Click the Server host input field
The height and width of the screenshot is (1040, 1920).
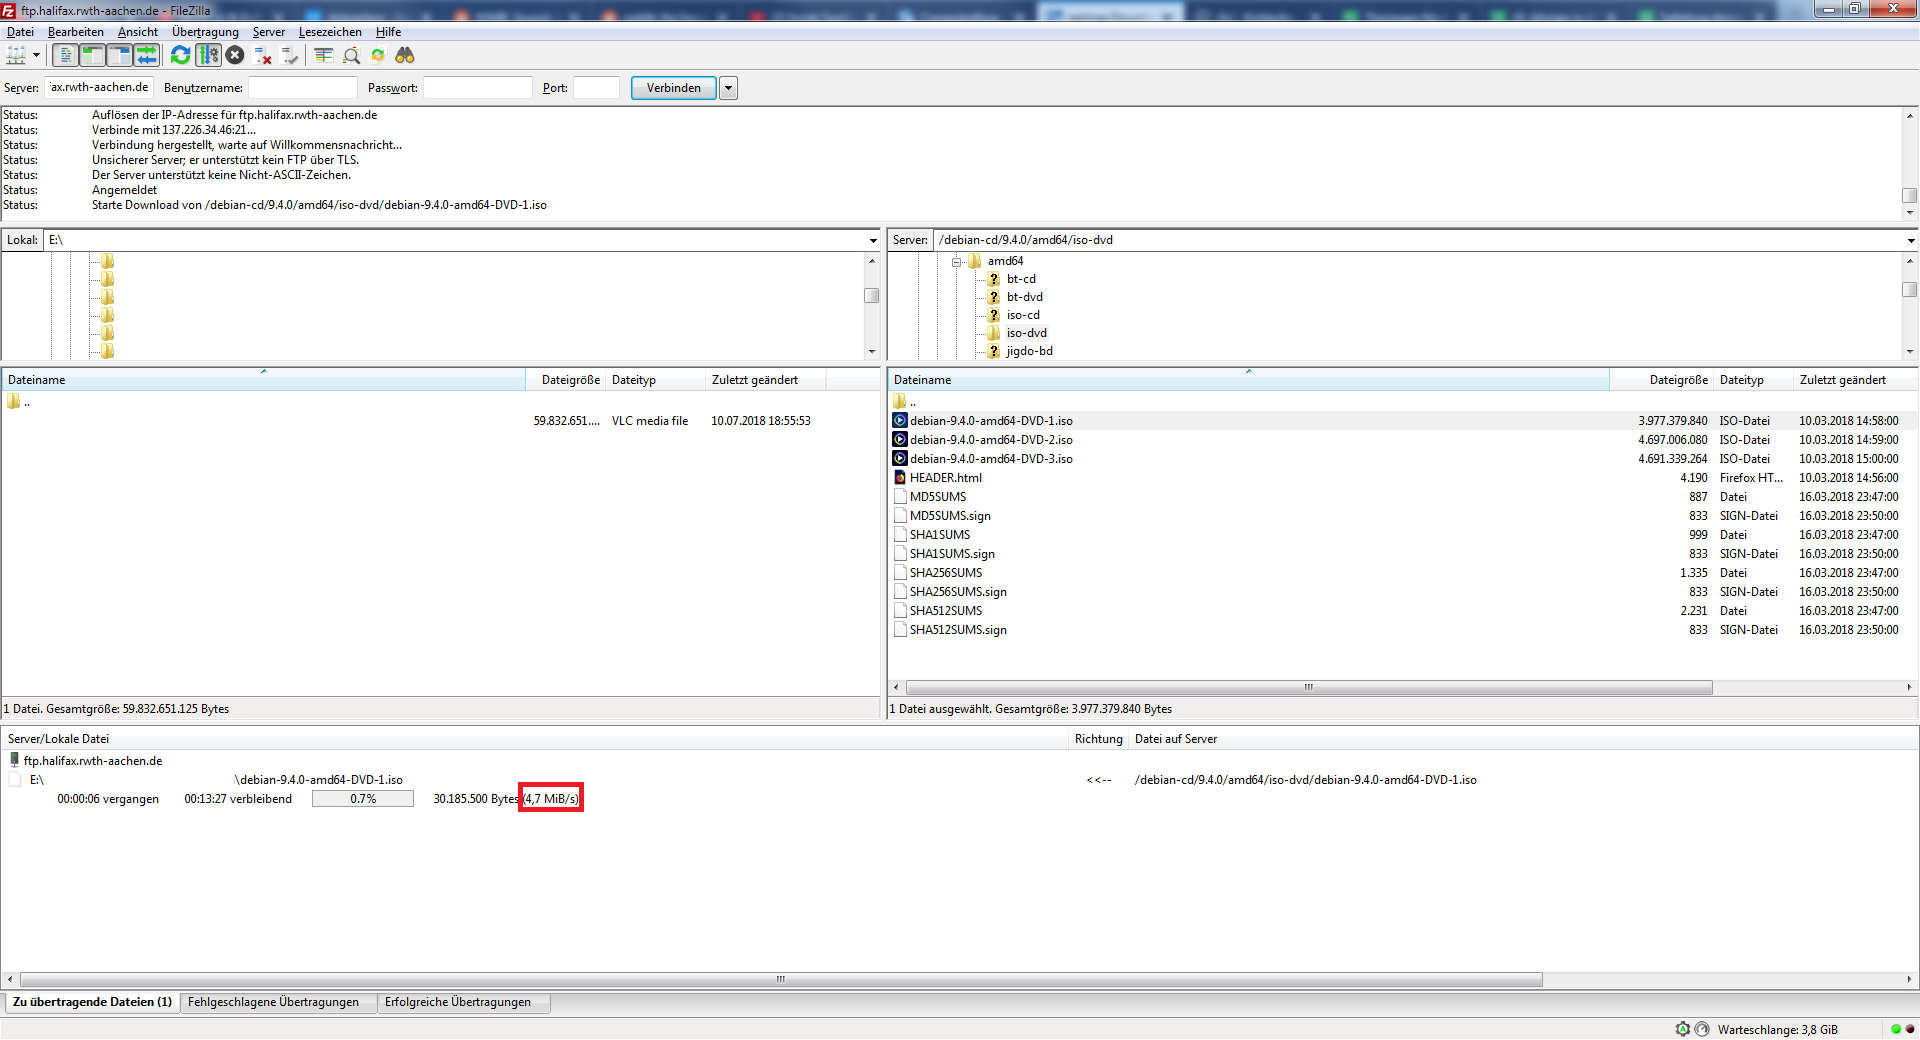tap(99, 88)
